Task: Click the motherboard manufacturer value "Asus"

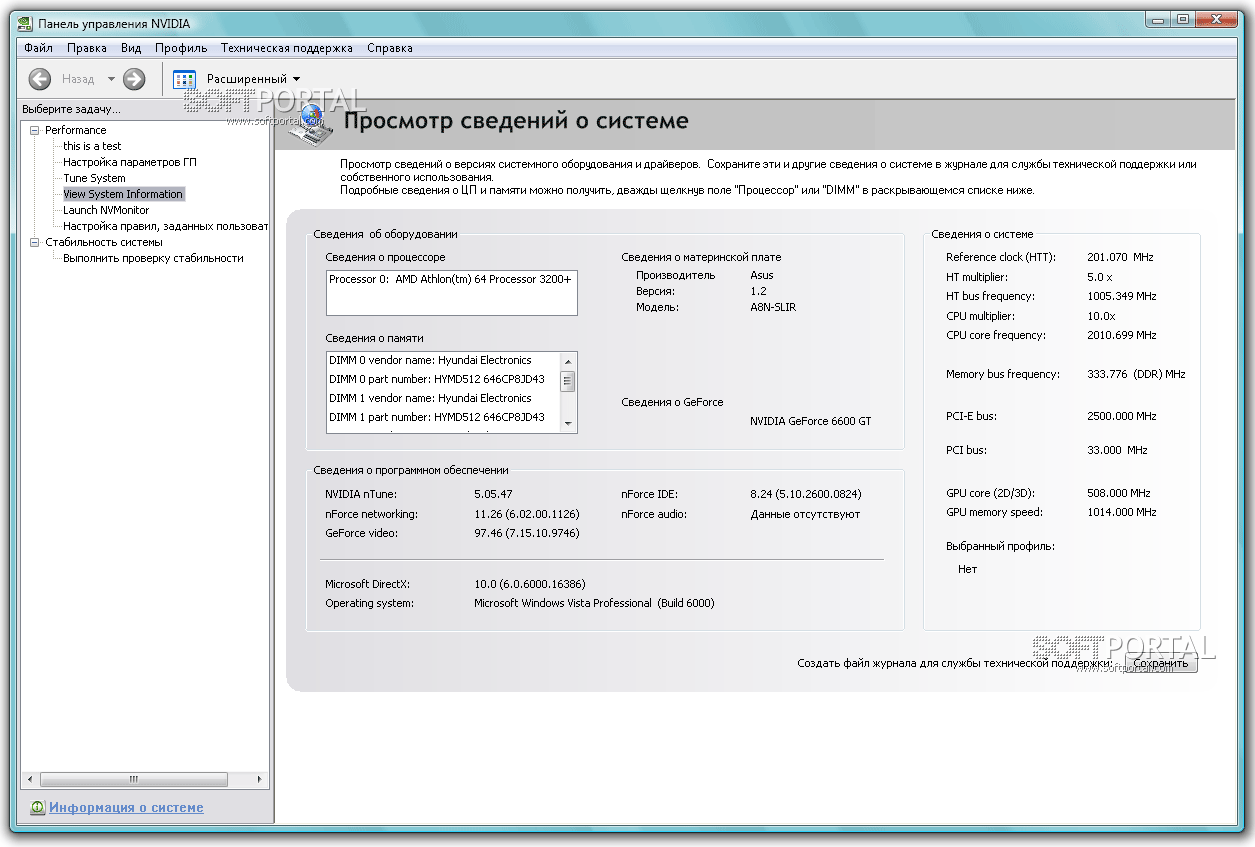Action: [762, 275]
